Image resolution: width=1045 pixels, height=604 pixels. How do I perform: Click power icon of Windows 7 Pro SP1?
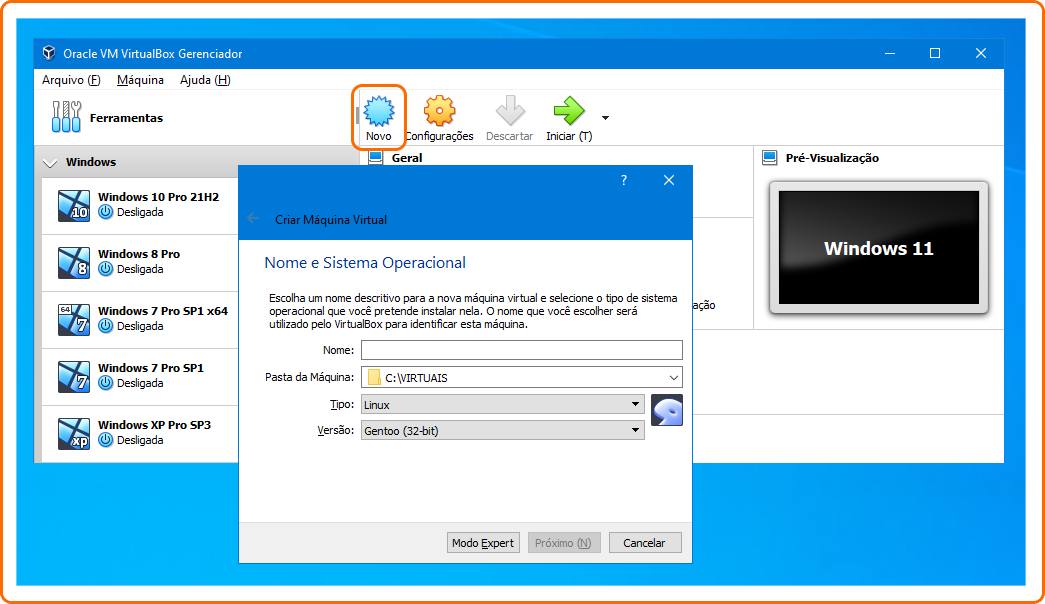click(x=105, y=383)
